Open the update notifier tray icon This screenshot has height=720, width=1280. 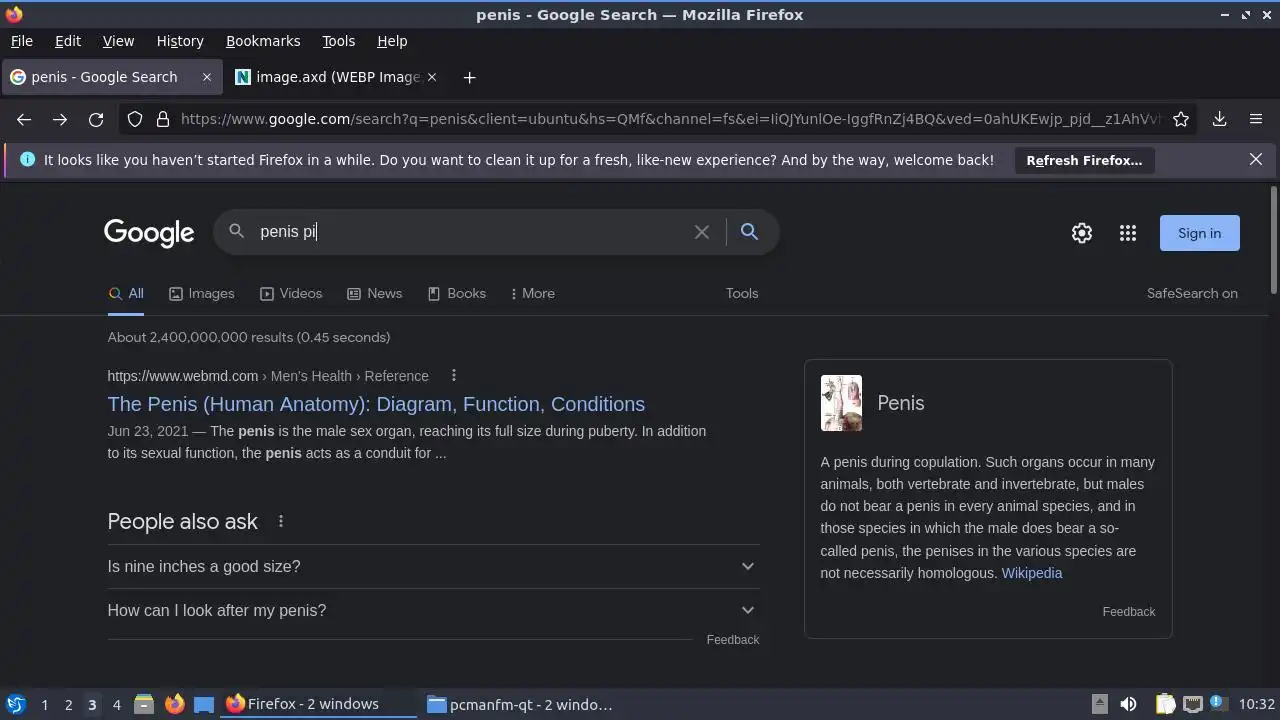pyautogui.click(x=1219, y=704)
